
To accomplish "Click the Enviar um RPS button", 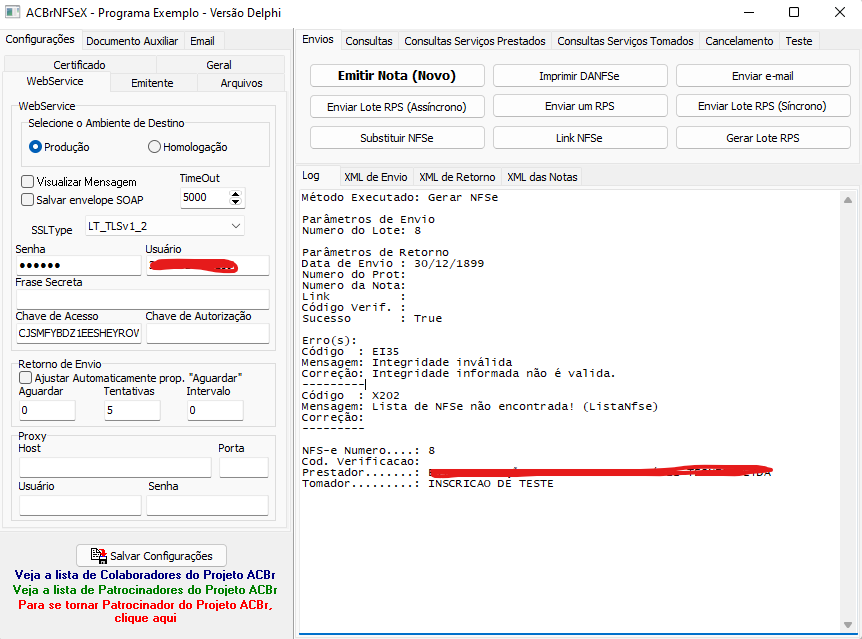I will coord(579,107).
